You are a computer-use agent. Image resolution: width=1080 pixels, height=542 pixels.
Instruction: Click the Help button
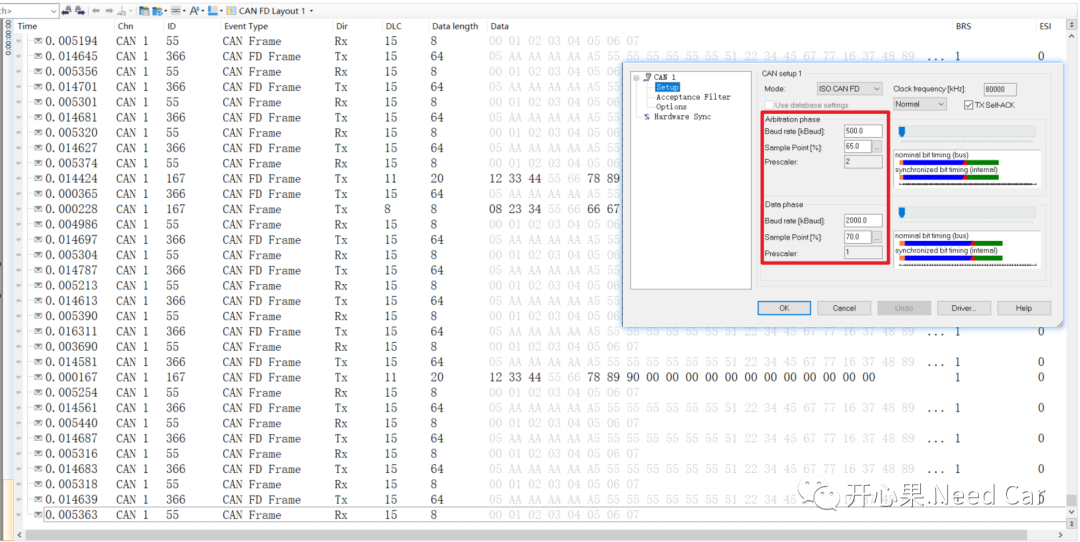pos(1024,308)
